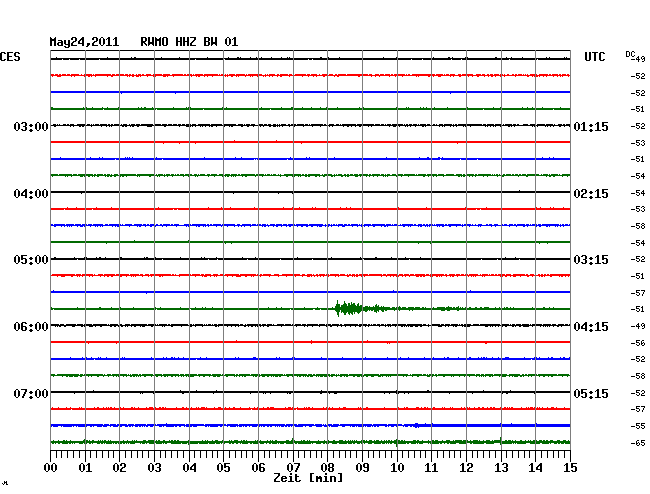Click minute tick label 00
Viewport: 650px width, 494px height.
click(x=51, y=467)
